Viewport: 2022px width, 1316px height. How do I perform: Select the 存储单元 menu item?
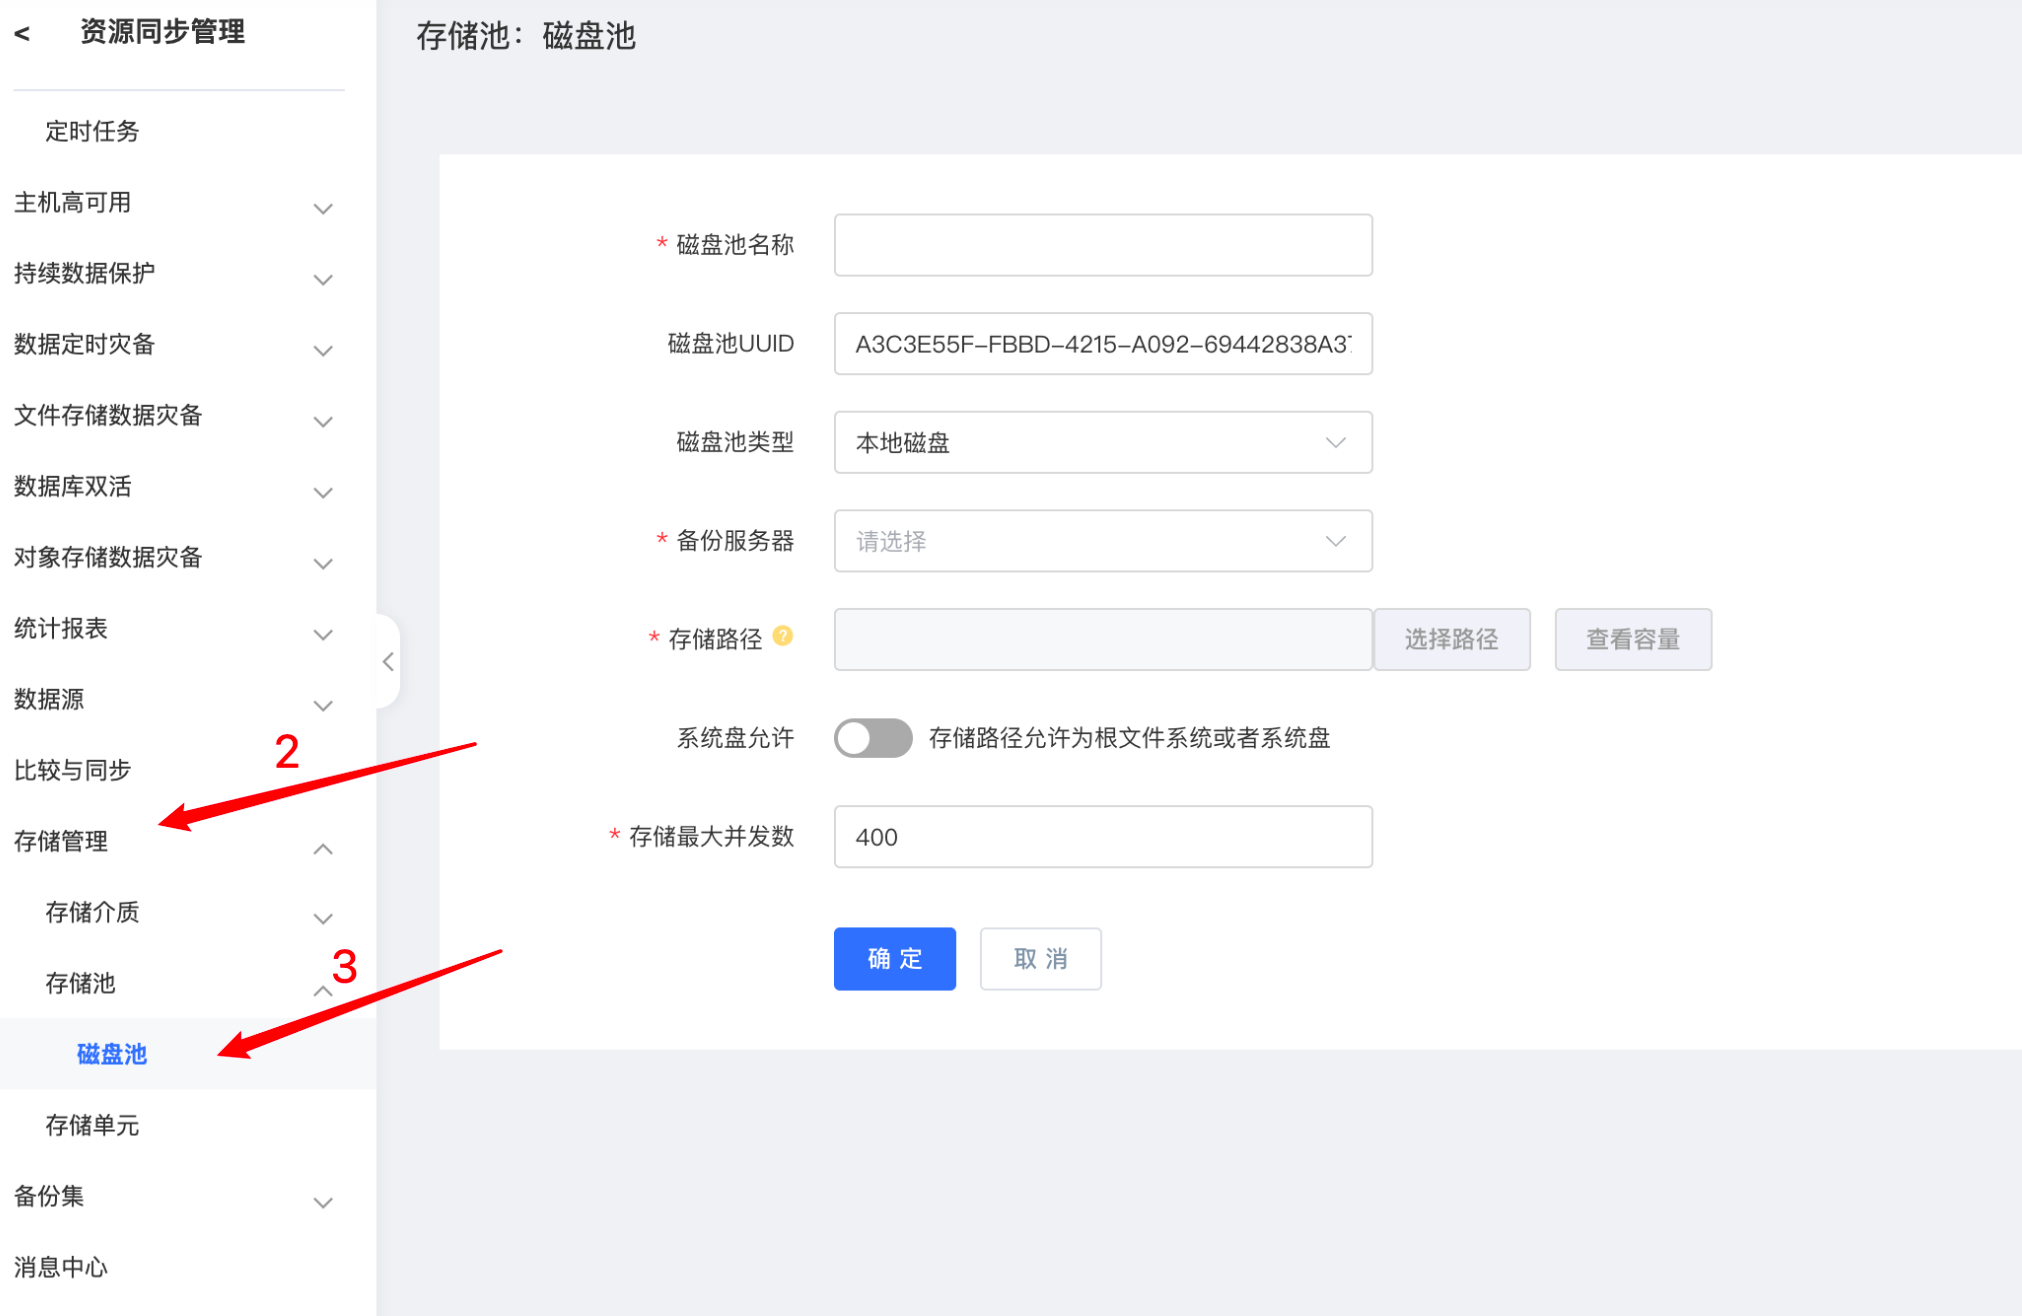[x=92, y=1125]
